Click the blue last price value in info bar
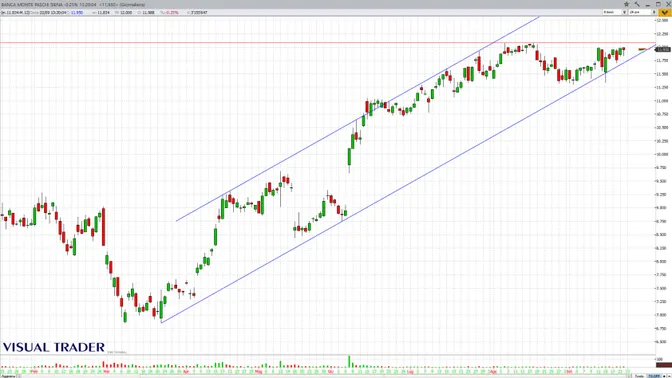Image resolution: width=672 pixels, height=378 pixels. coord(77,12)
